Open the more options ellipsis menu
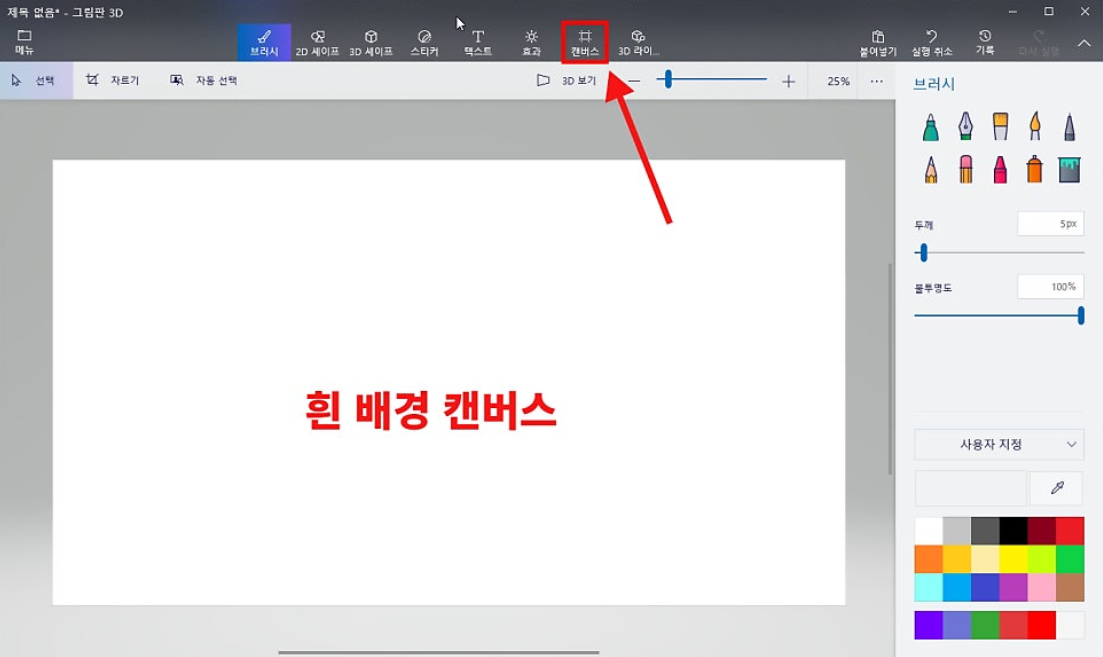The width and height of the screenshot is (1103, 657). 876,81
